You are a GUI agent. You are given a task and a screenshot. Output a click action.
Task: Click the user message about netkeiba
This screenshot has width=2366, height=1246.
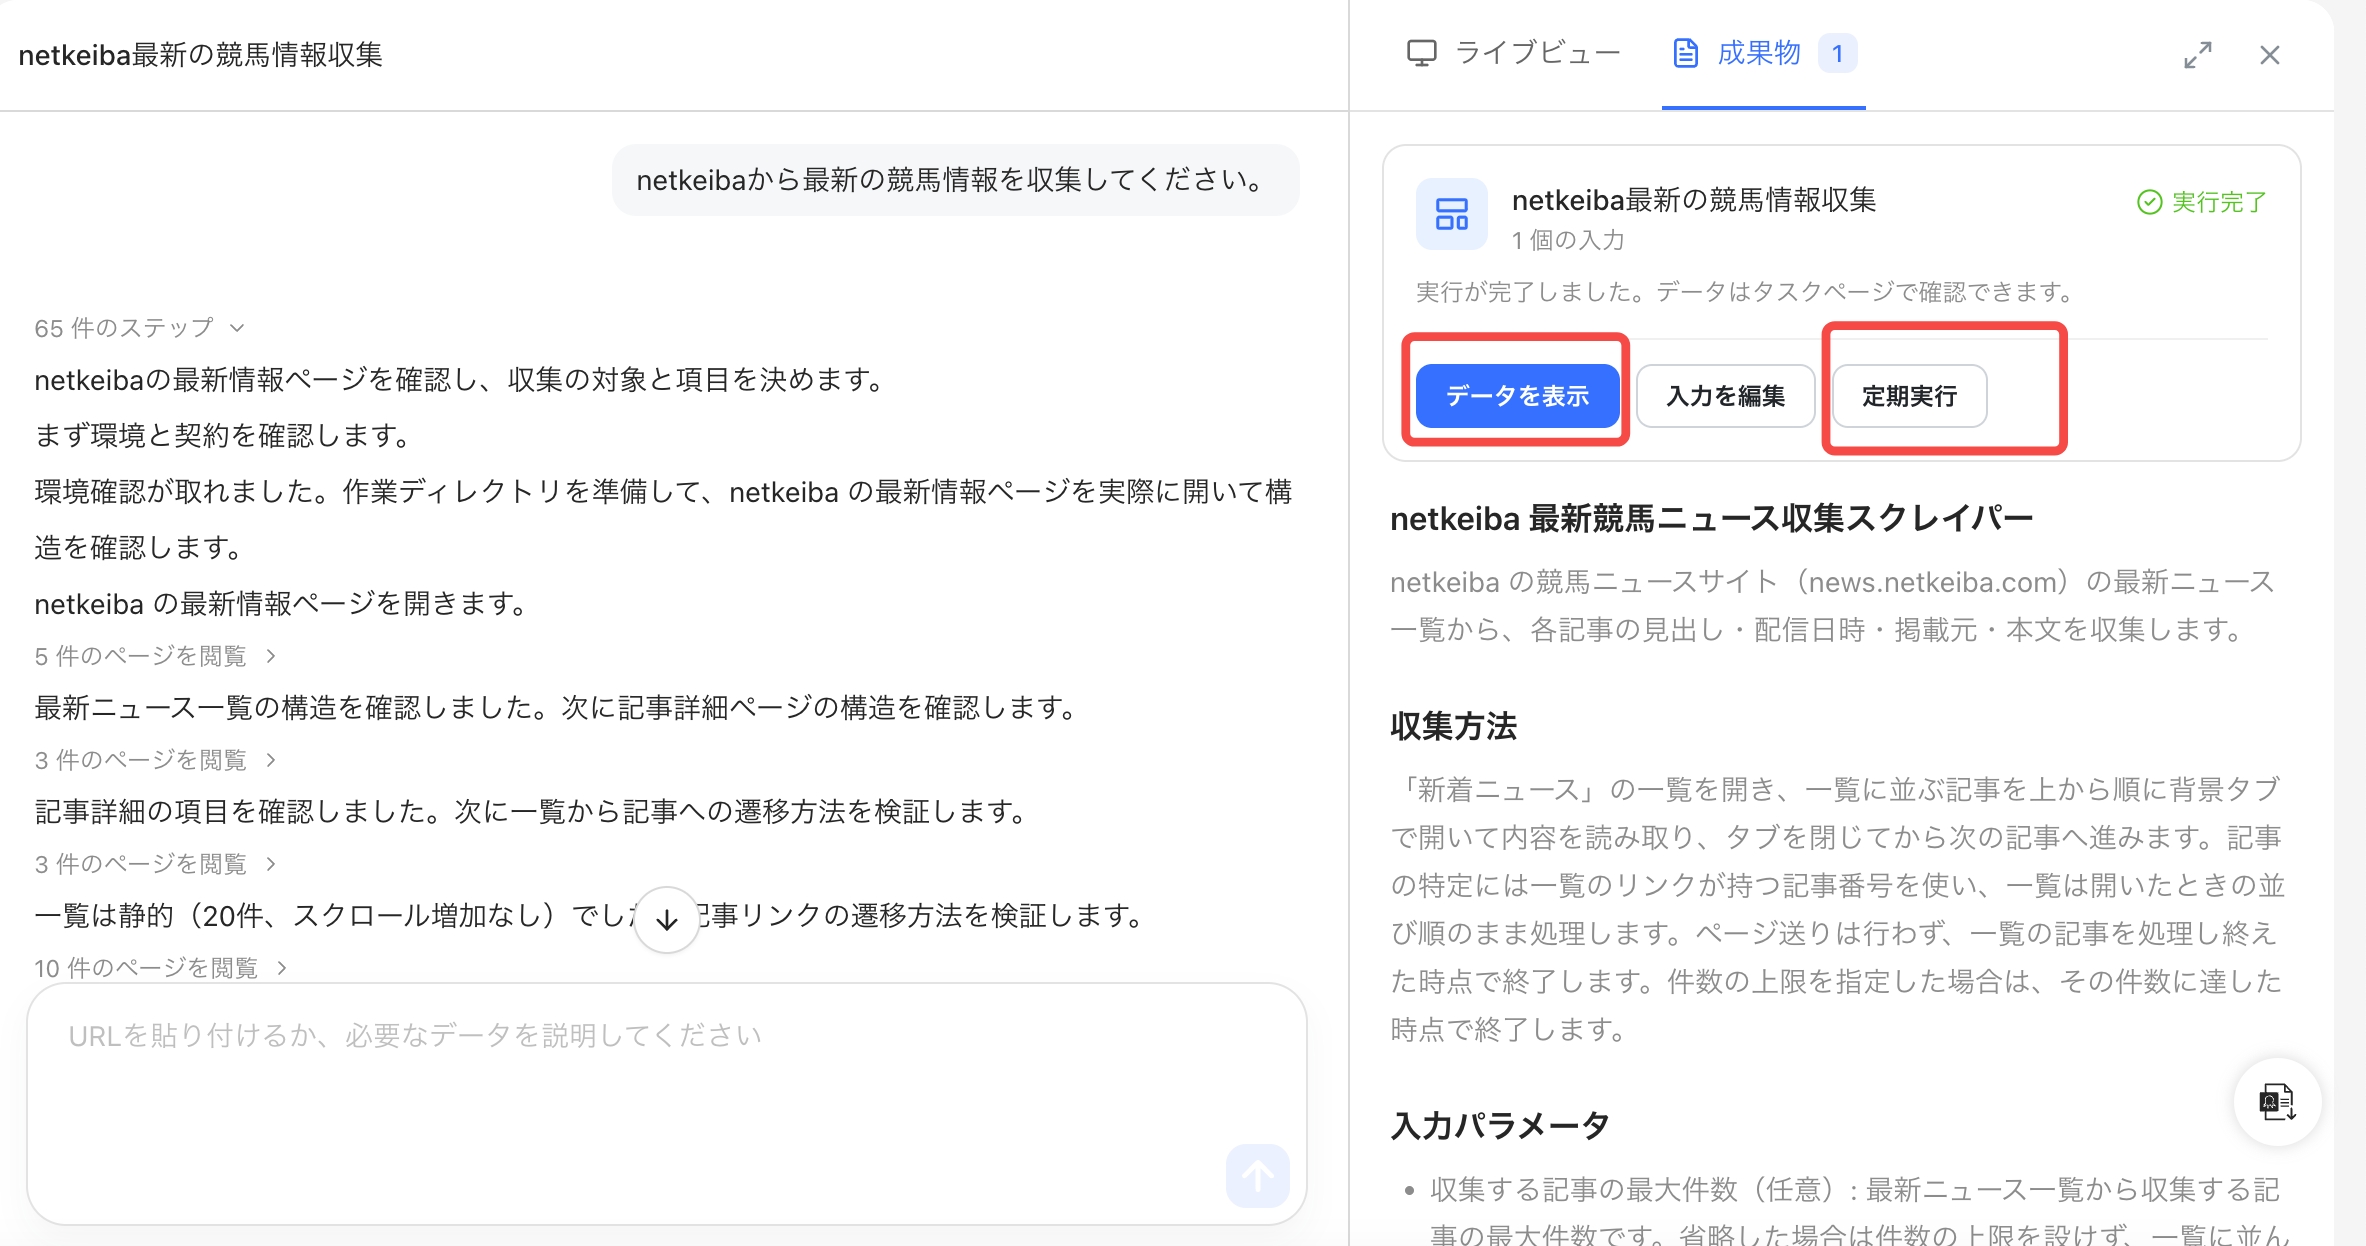click(x=955, y=180)
